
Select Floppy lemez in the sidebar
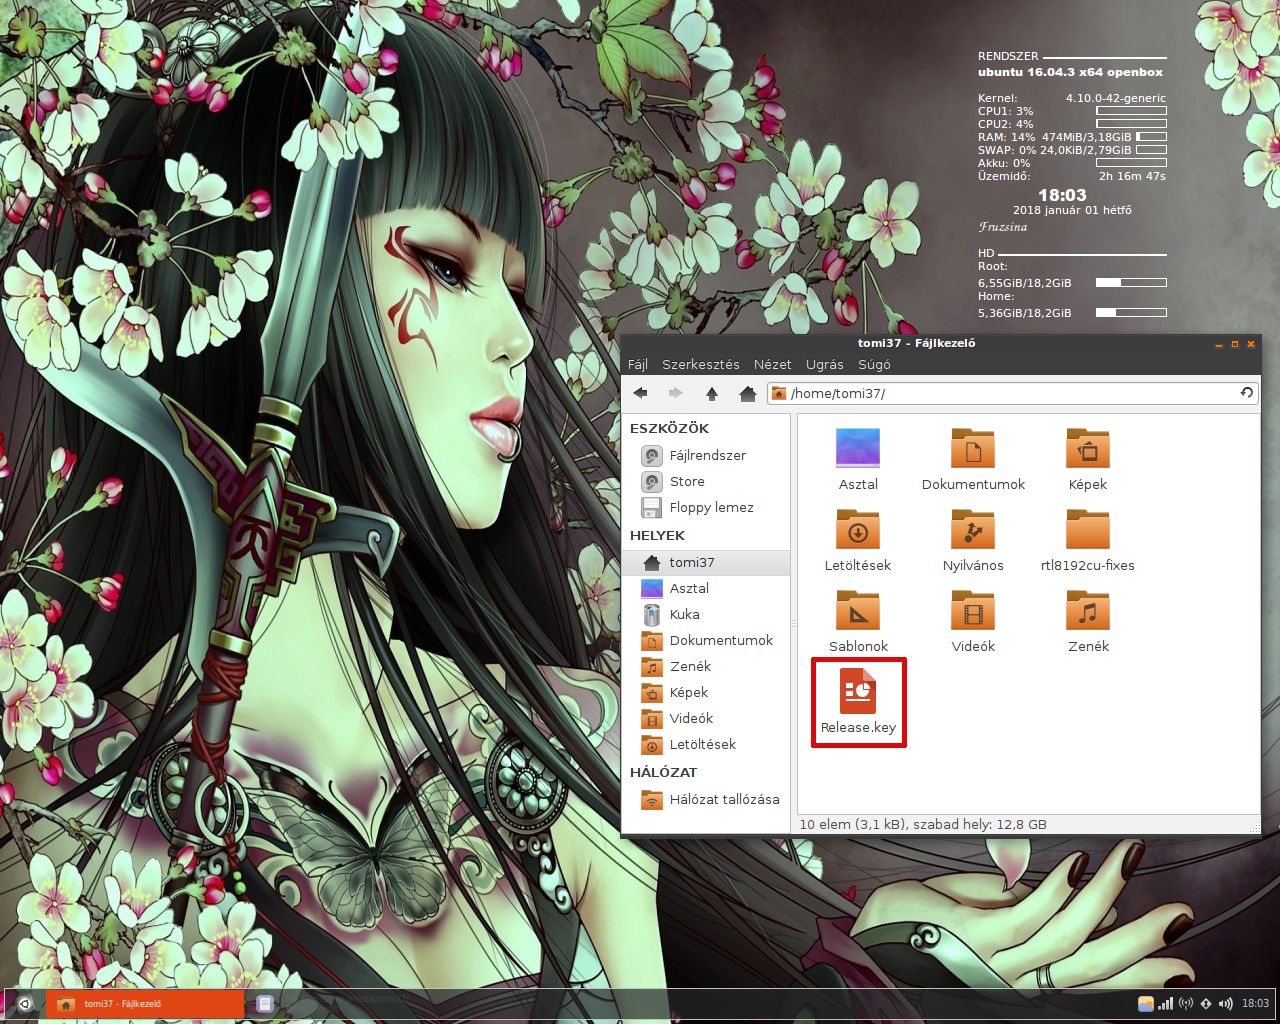pyautogui.click(x=706, y=508)
